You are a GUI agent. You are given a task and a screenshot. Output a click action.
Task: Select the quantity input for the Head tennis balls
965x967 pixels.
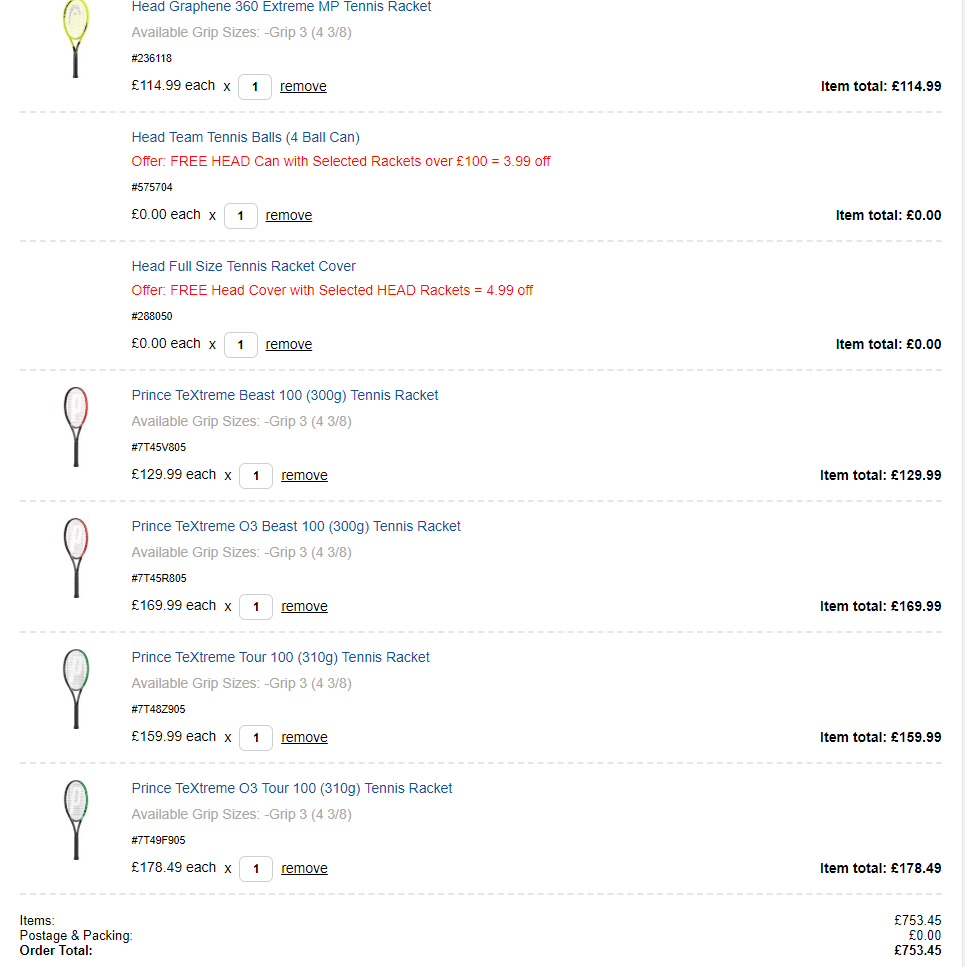point(240,216)
